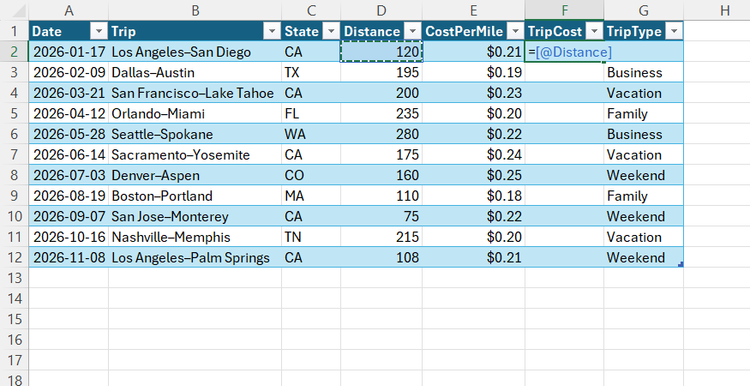Screen dimensions: 750x386
Task: Open the Trip column filter dropdown
Action: (x=272, y=32)
